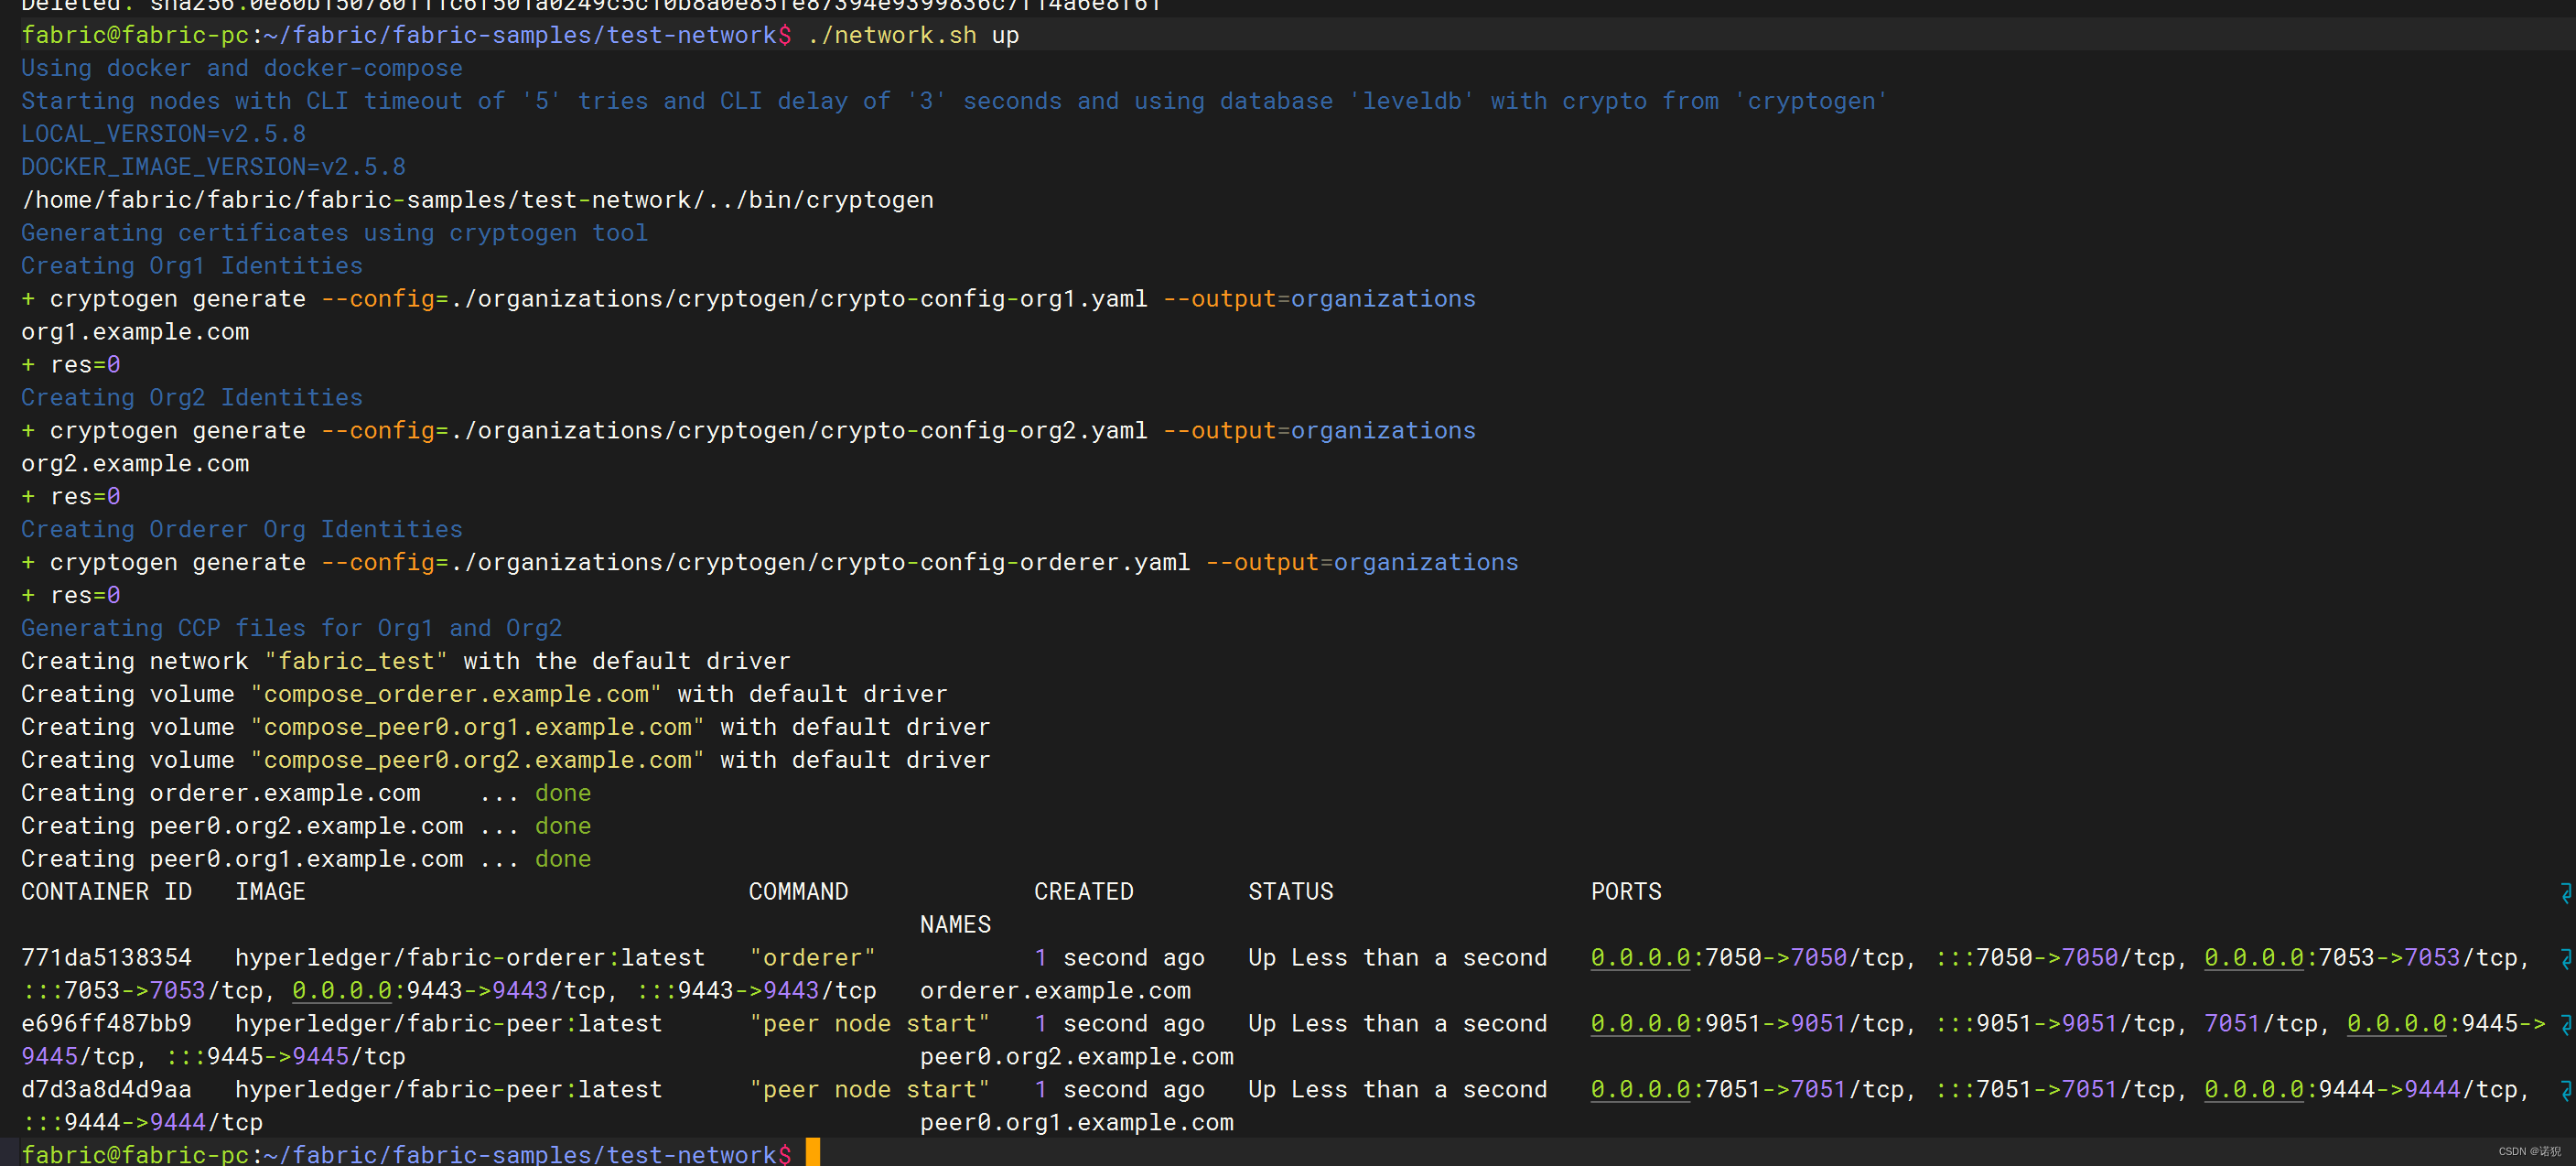
Task: Click the standalone org2.example.com output line
Action: 135,464
